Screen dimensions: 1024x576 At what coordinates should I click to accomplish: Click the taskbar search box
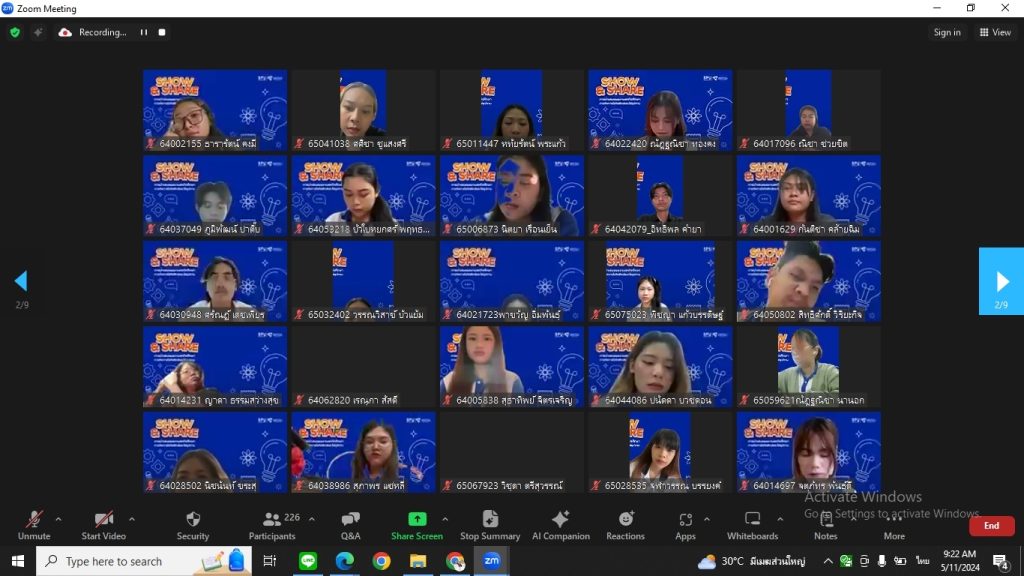click(143, 561)
